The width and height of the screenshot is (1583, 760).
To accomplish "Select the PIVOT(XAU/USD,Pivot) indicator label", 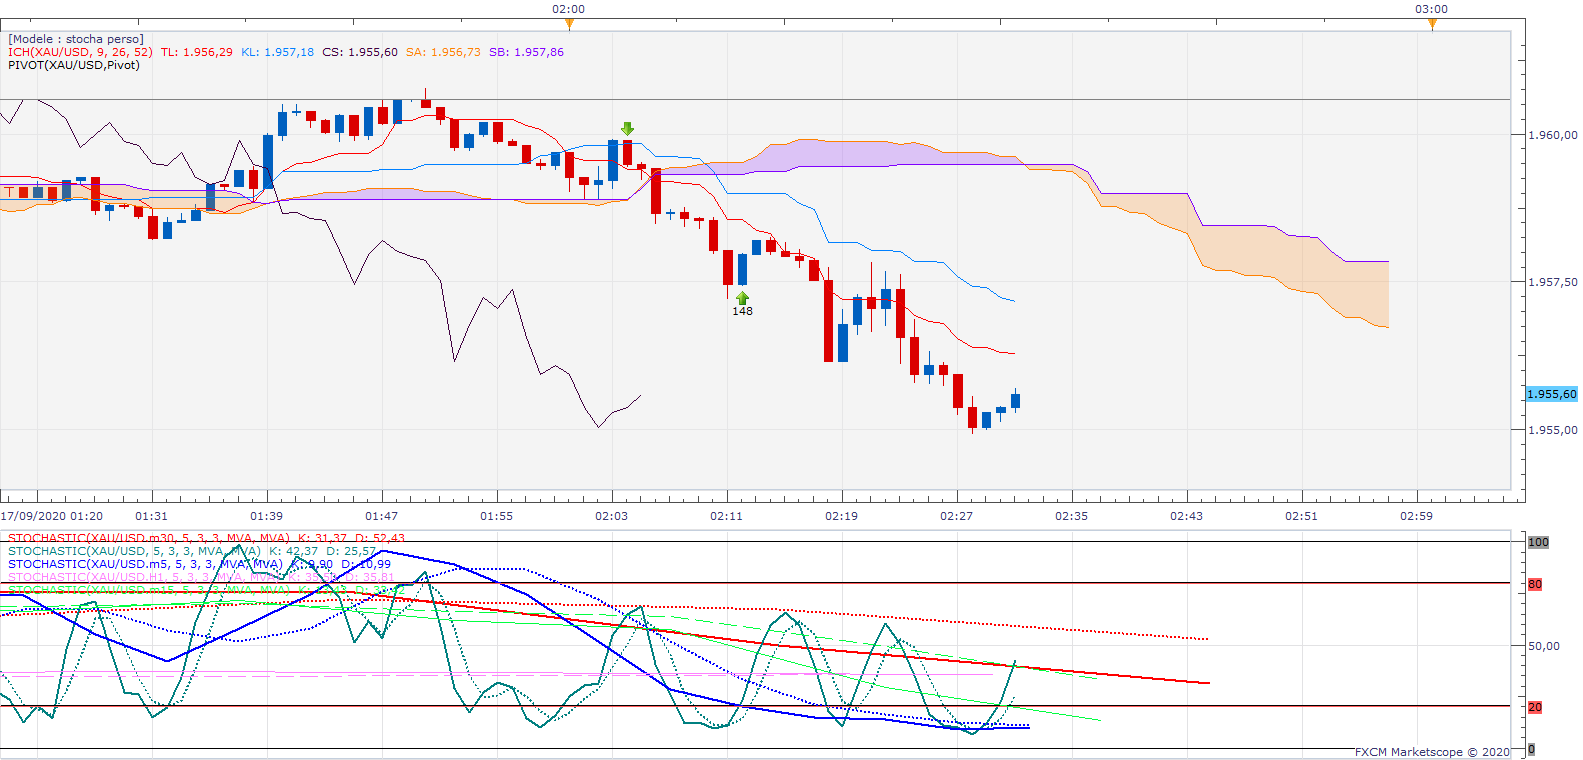I will [x=74, y=65].
